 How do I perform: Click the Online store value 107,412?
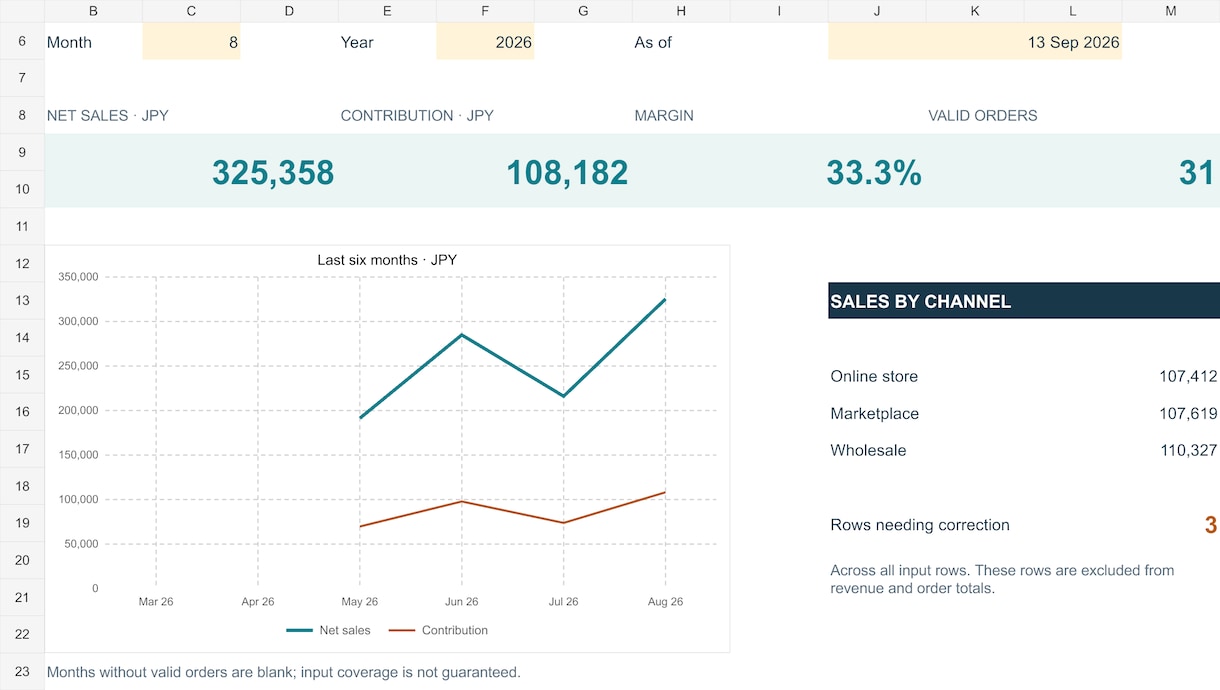[1188, 377]
